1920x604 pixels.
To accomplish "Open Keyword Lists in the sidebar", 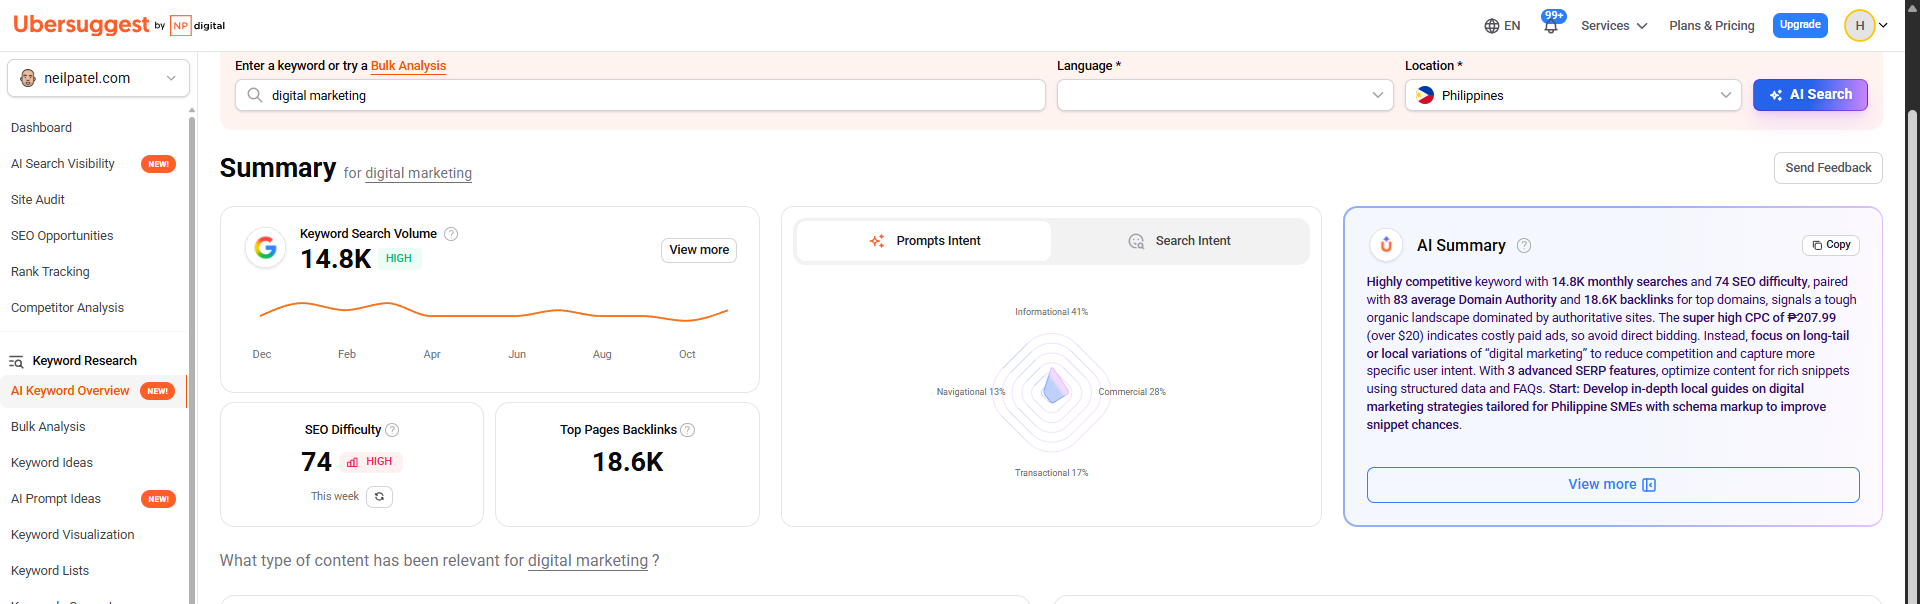I will click(50, 571).
